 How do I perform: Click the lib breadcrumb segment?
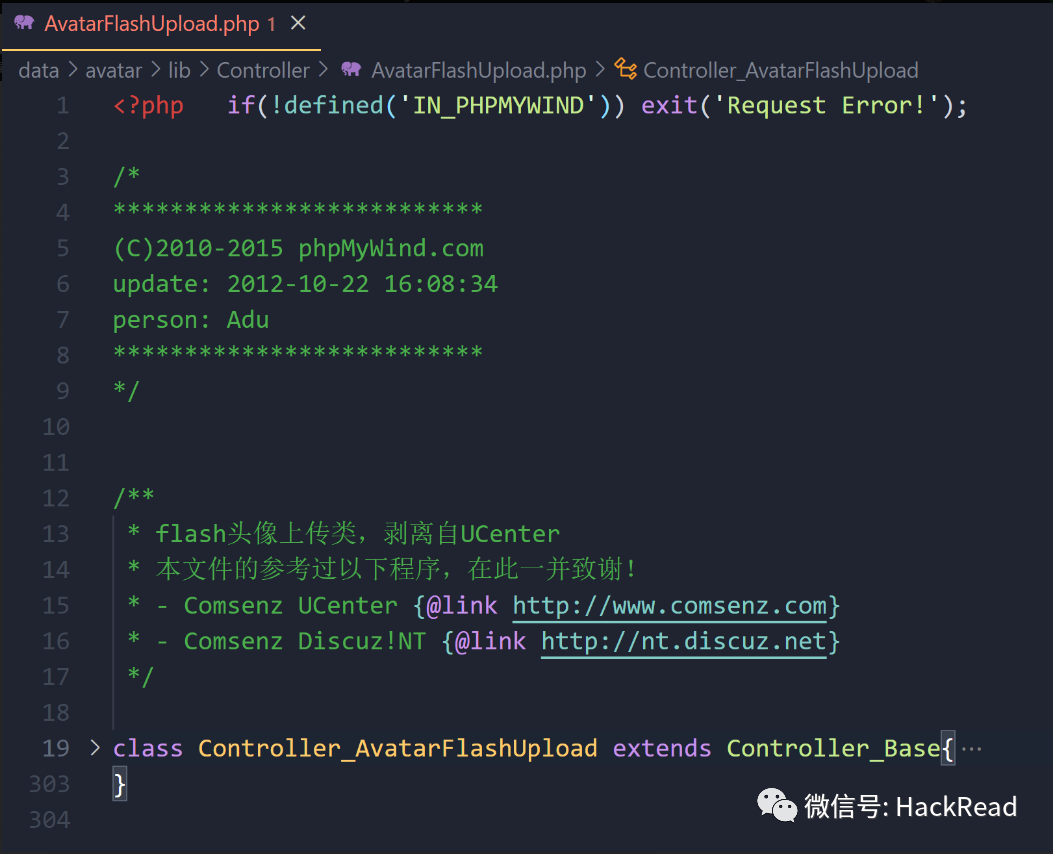point(179,70)
